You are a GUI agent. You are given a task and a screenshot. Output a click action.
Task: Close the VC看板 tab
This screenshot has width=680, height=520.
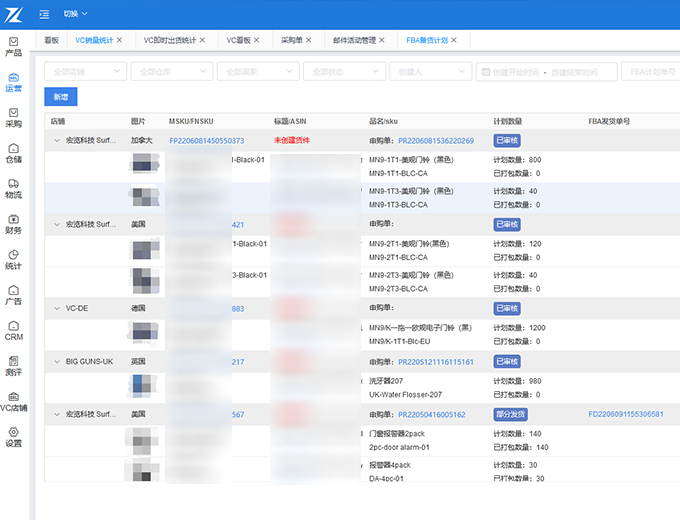(257, 40)
